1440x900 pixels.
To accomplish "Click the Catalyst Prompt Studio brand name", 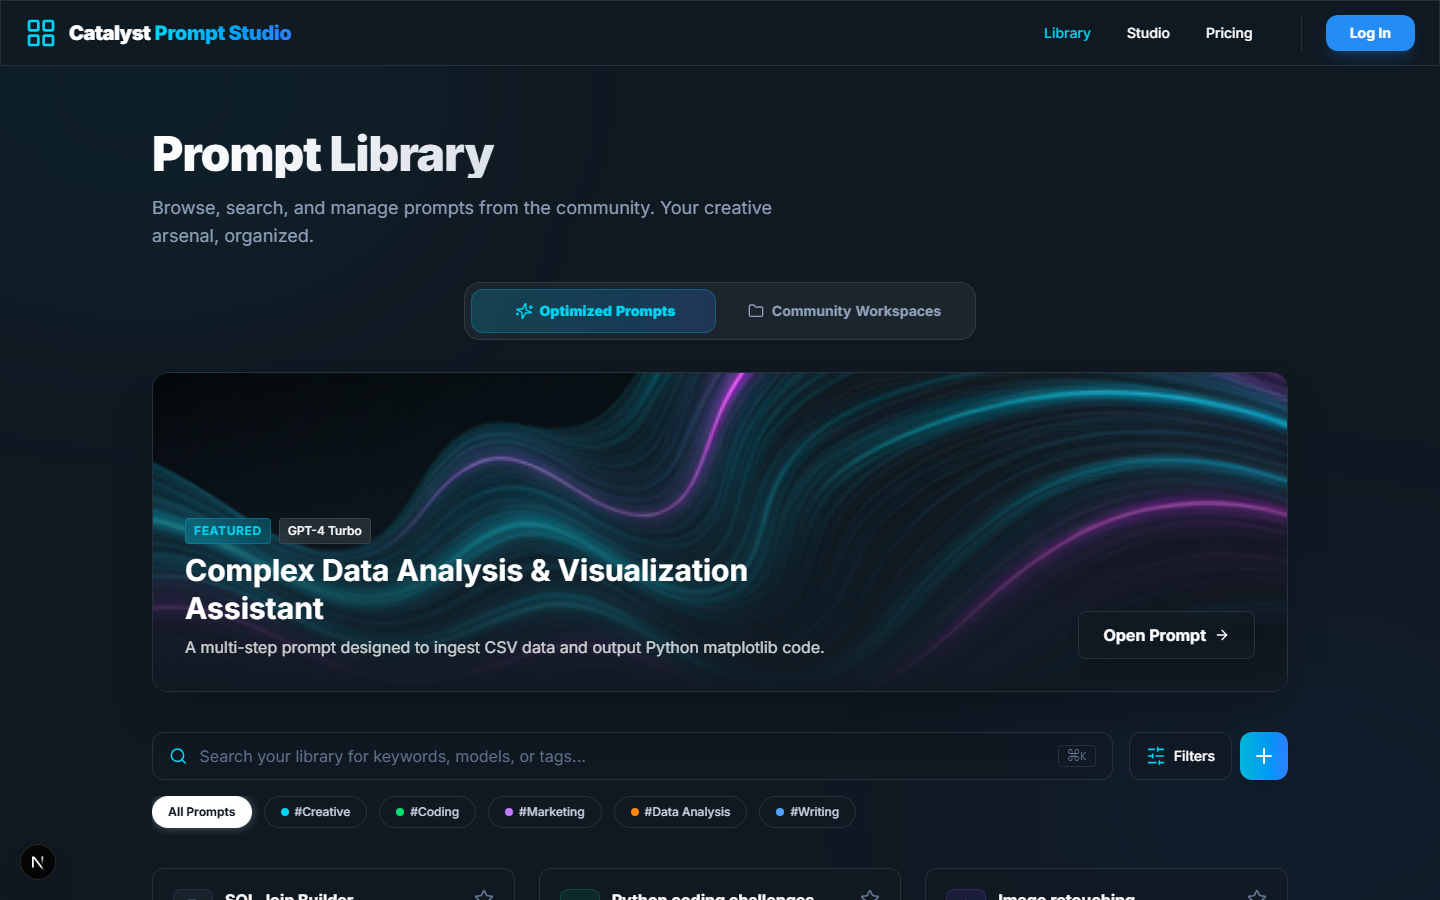I will [x=180, y=33].
